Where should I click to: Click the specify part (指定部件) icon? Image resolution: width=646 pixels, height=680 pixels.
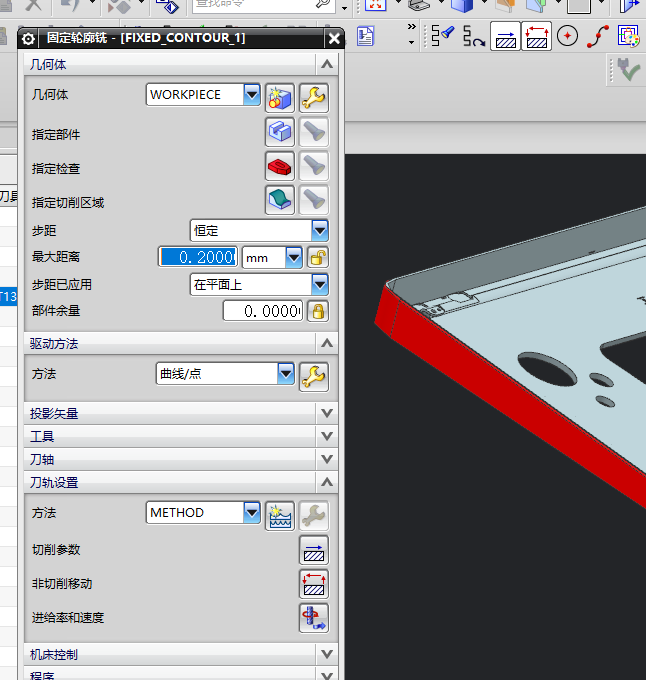click(x=280, y=131)
